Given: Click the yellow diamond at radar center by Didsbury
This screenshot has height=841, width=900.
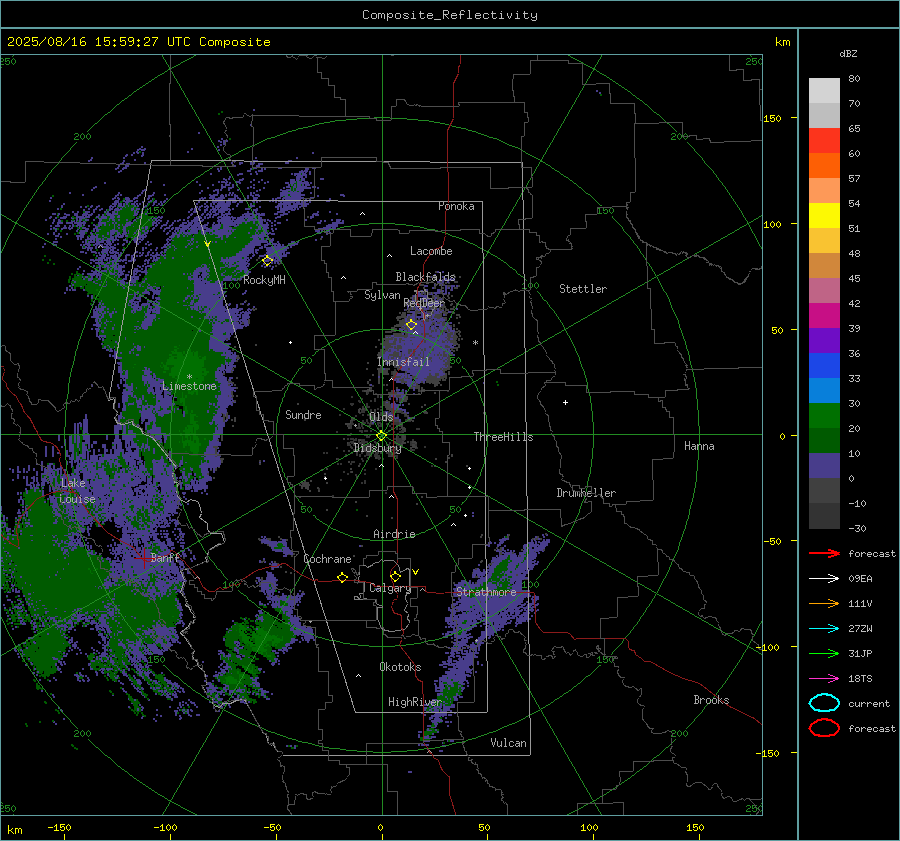Looking at the screenshot, I should 382,436.
